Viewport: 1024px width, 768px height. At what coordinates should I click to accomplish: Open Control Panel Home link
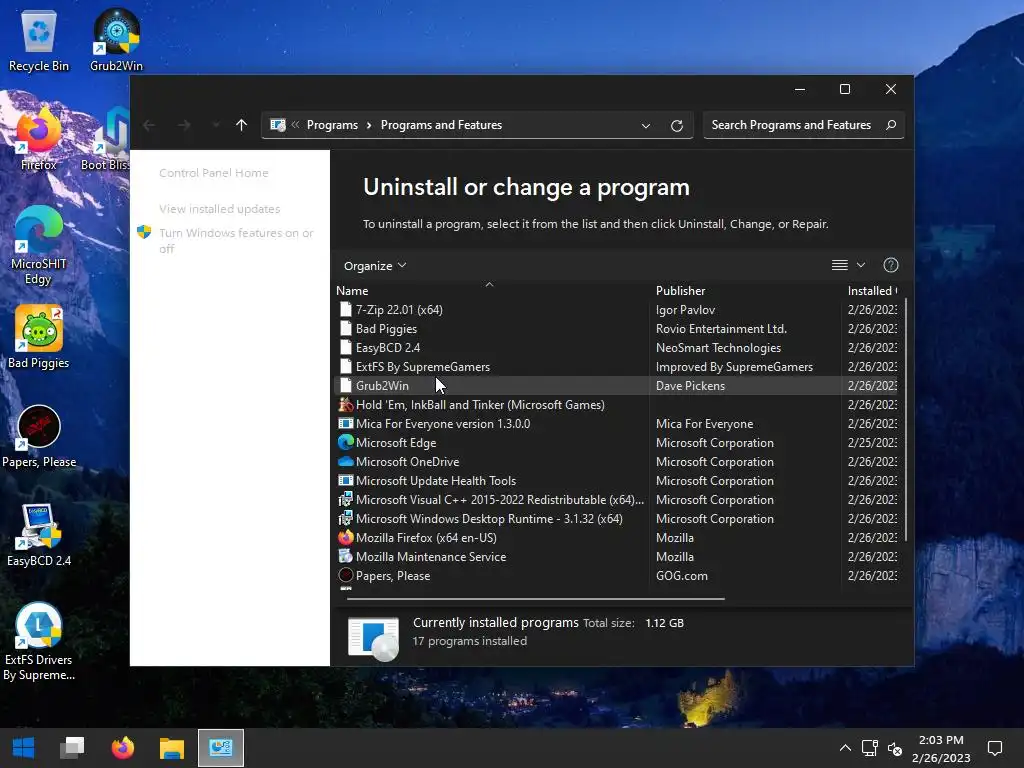[x=214, y=173]
